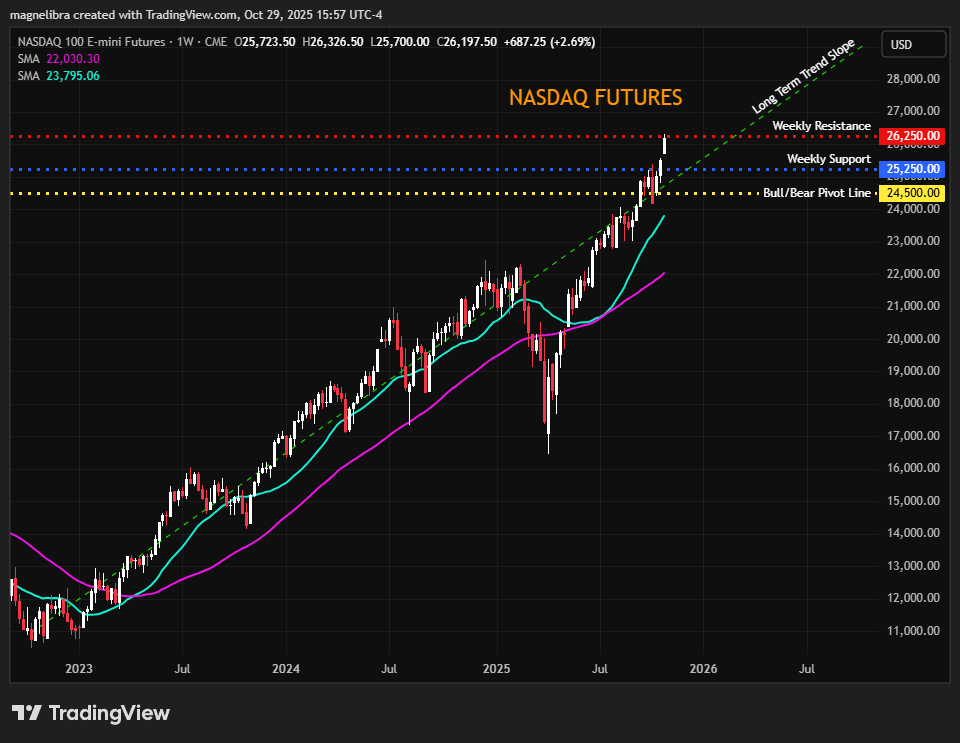Image resolution: width=960 pixels, height=743 pixels.
Task: Click the yellow 24,500.00 price tag
Action: click(x=912, y=193)
